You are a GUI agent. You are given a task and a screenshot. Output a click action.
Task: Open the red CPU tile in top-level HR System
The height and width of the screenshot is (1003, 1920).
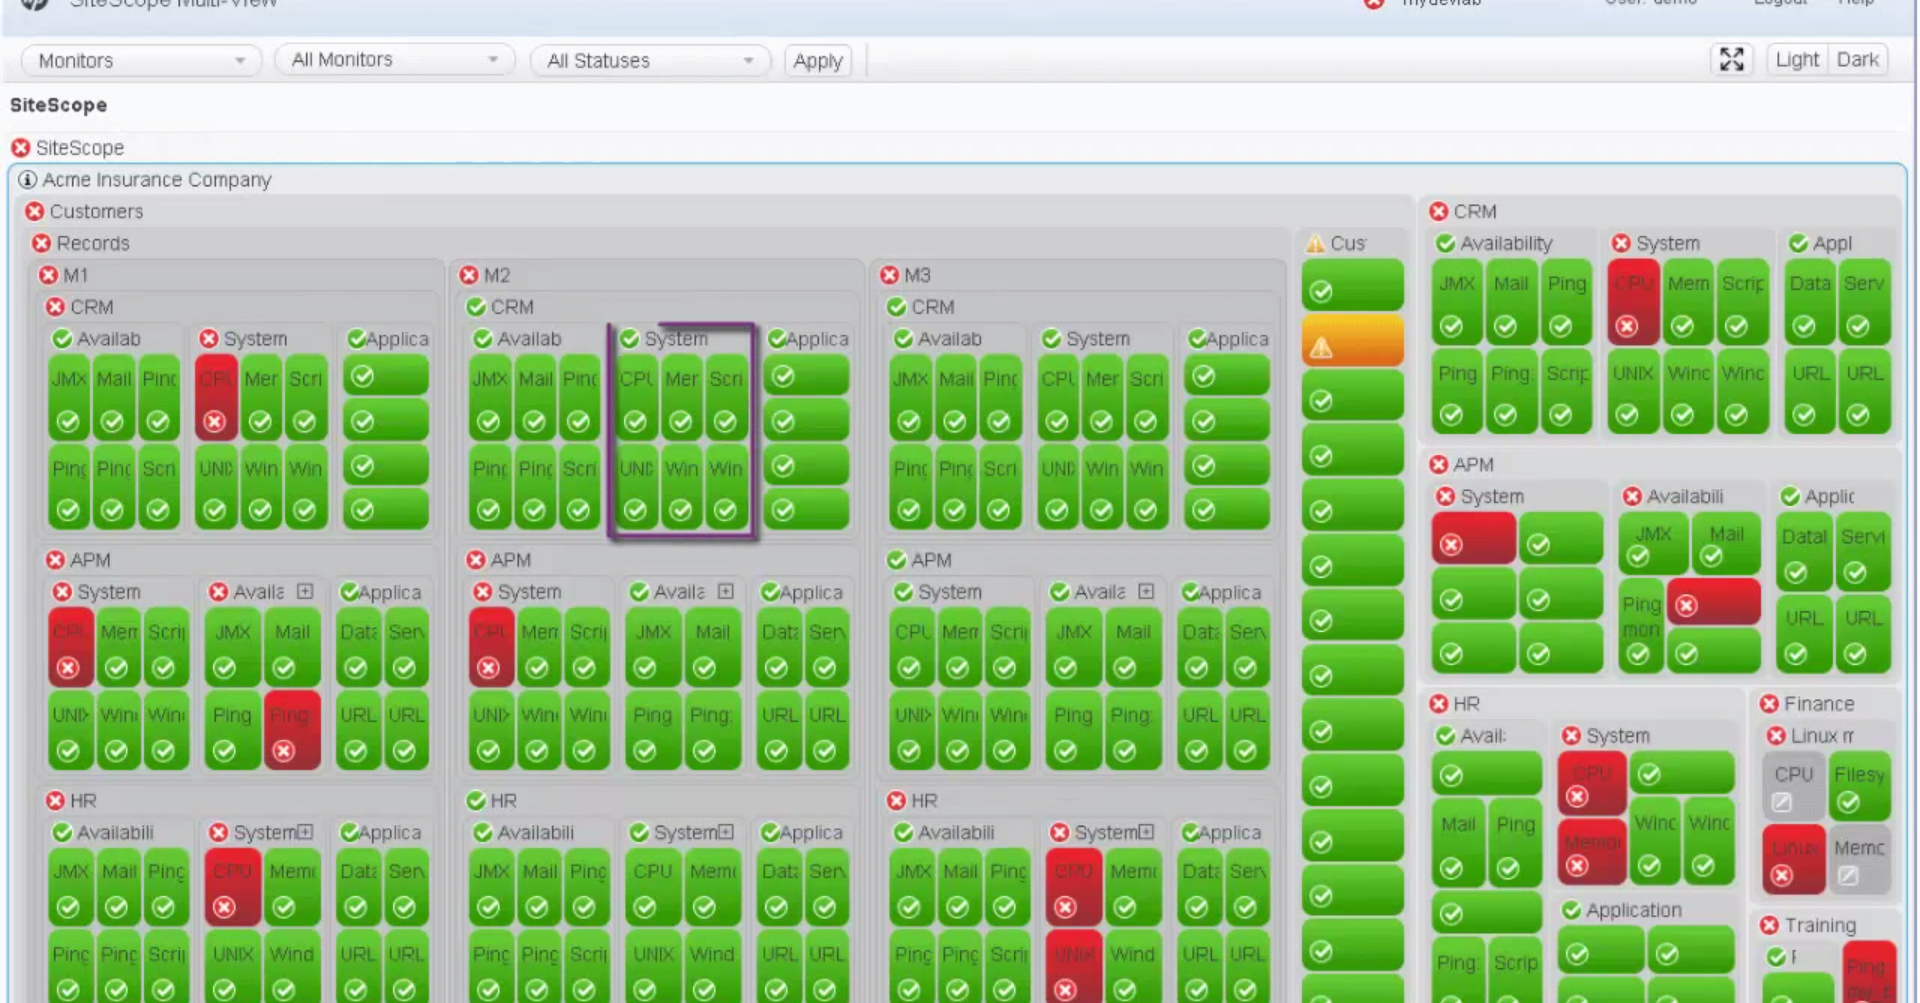(1591, 783)
